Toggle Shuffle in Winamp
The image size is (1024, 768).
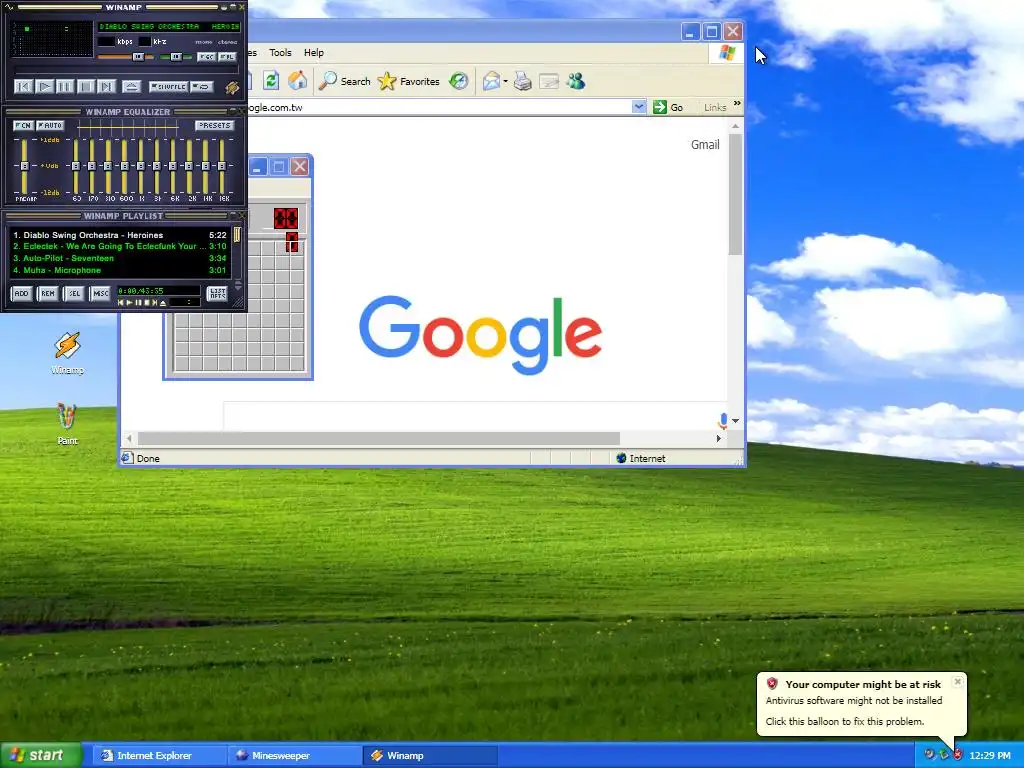click(x=168, y=86)
